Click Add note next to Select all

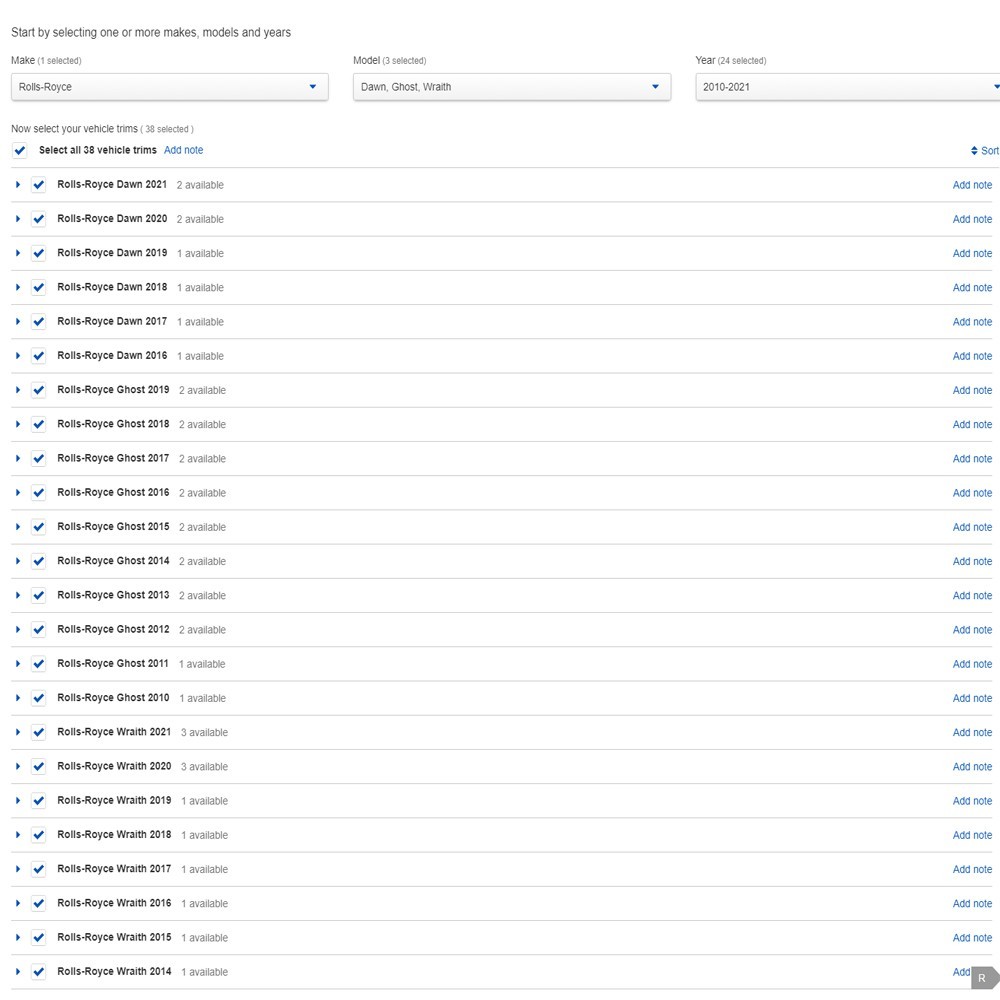point(184,150)
